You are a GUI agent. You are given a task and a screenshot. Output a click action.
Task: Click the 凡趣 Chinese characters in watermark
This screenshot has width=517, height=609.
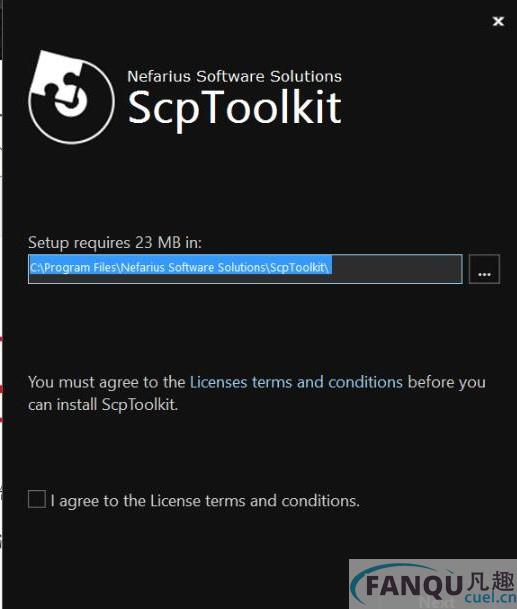pos(490,581)
